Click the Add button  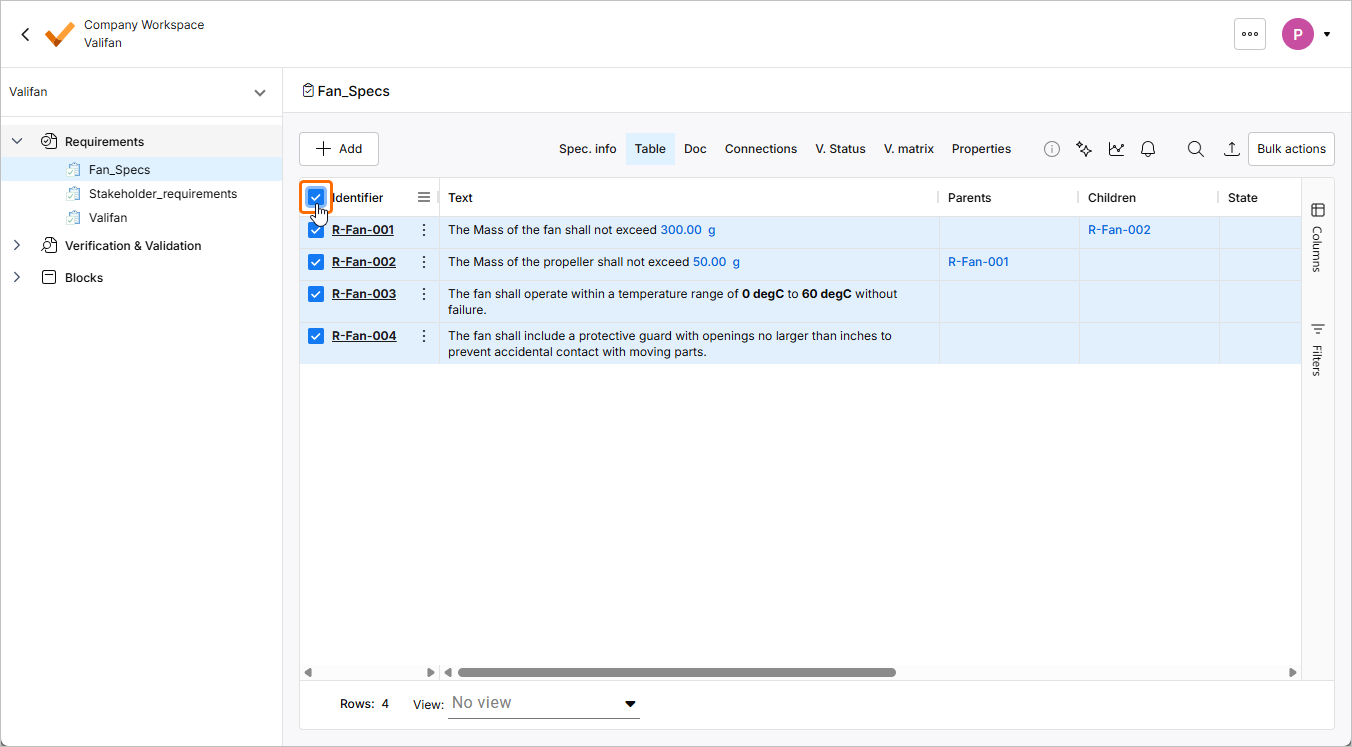pos(339,149)
